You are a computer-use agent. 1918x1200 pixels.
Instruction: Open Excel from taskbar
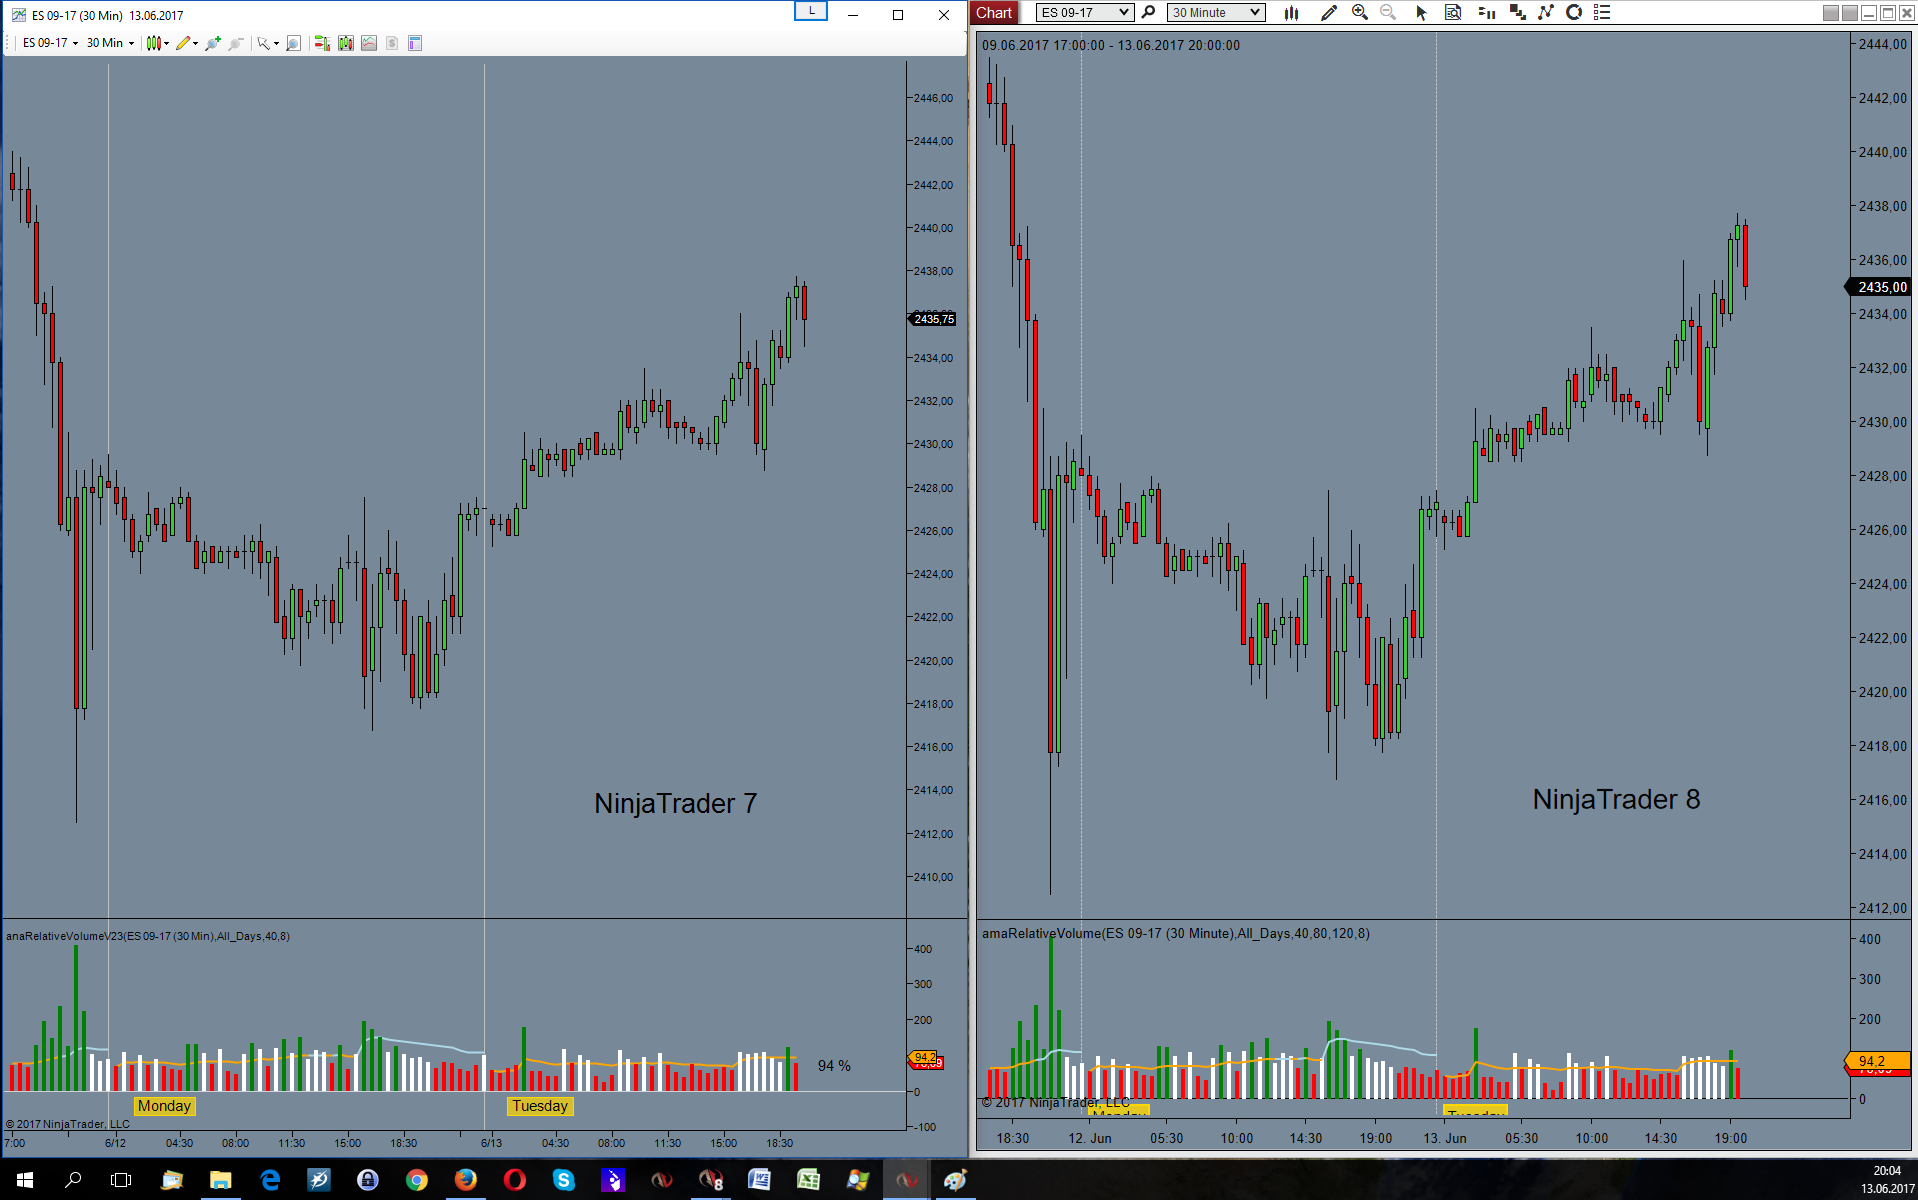pos(808,1180)
